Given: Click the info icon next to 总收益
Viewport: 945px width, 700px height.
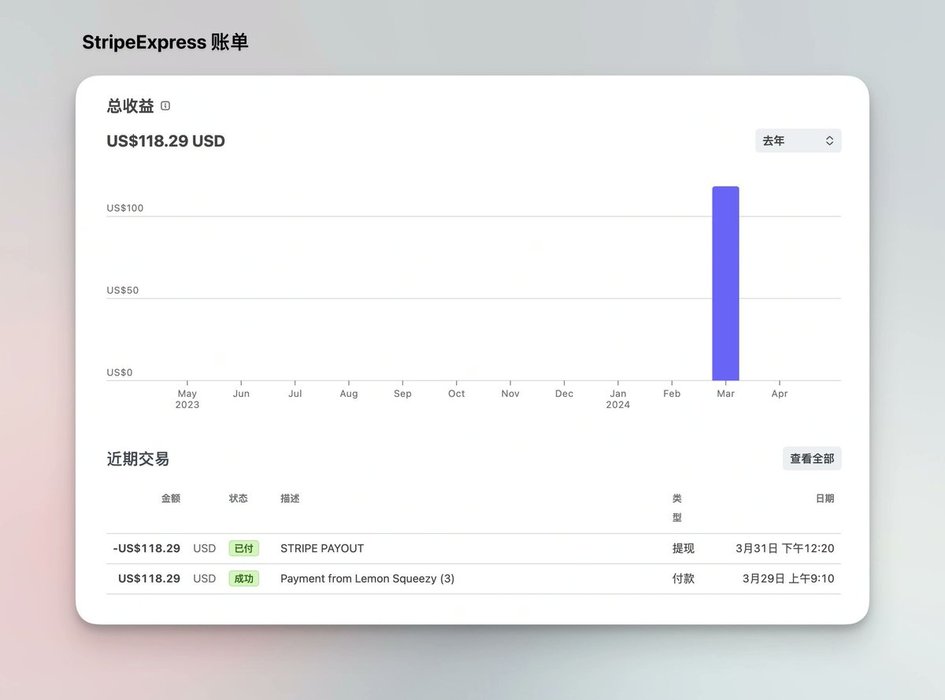Looking at the screenshot, I should coord(166,106).
